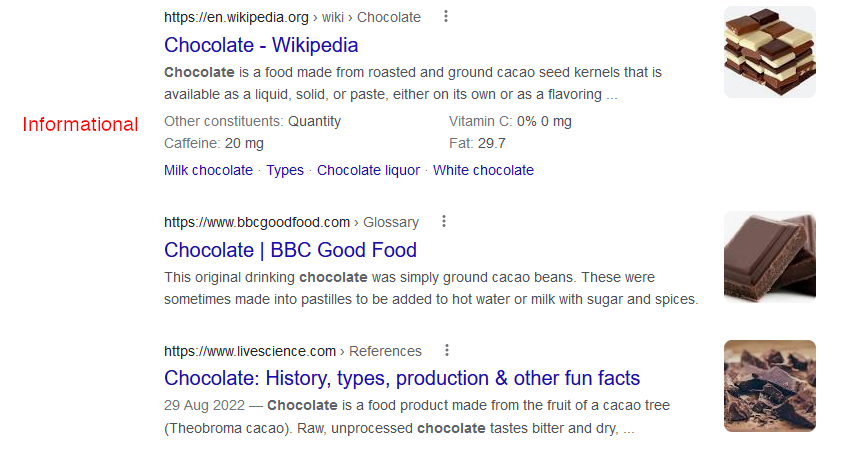Follow the White chocolate sitelink
The height and width of the screenshot is (452, 847).
[x=483, y=170]
